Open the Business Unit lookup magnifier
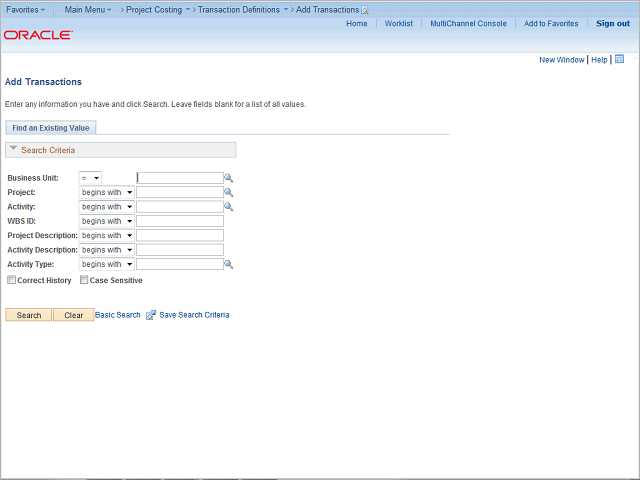640x480 pixels. [x=229, y=178]
